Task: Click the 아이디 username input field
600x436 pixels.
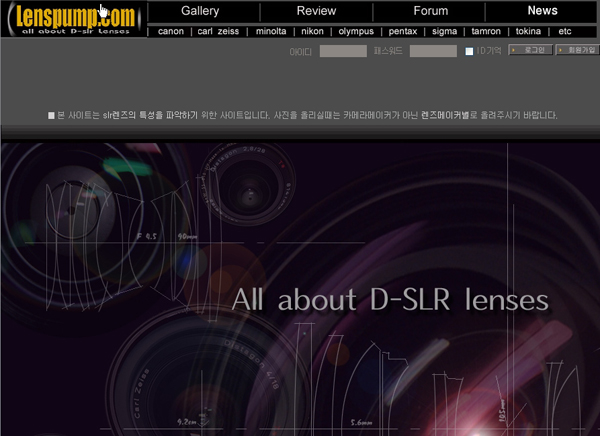Action: point(343,51)
